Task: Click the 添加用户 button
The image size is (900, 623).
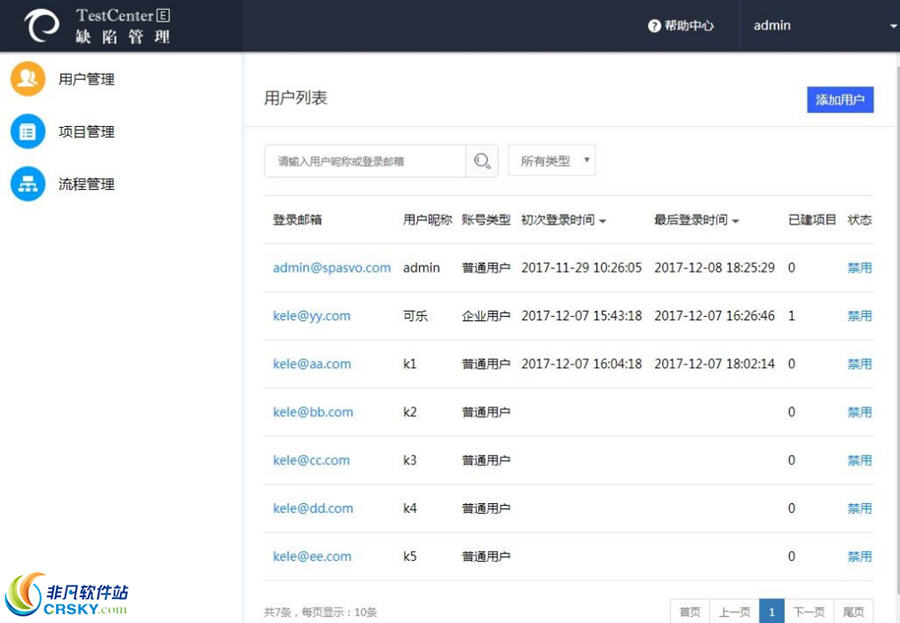Action: (840, 99)
